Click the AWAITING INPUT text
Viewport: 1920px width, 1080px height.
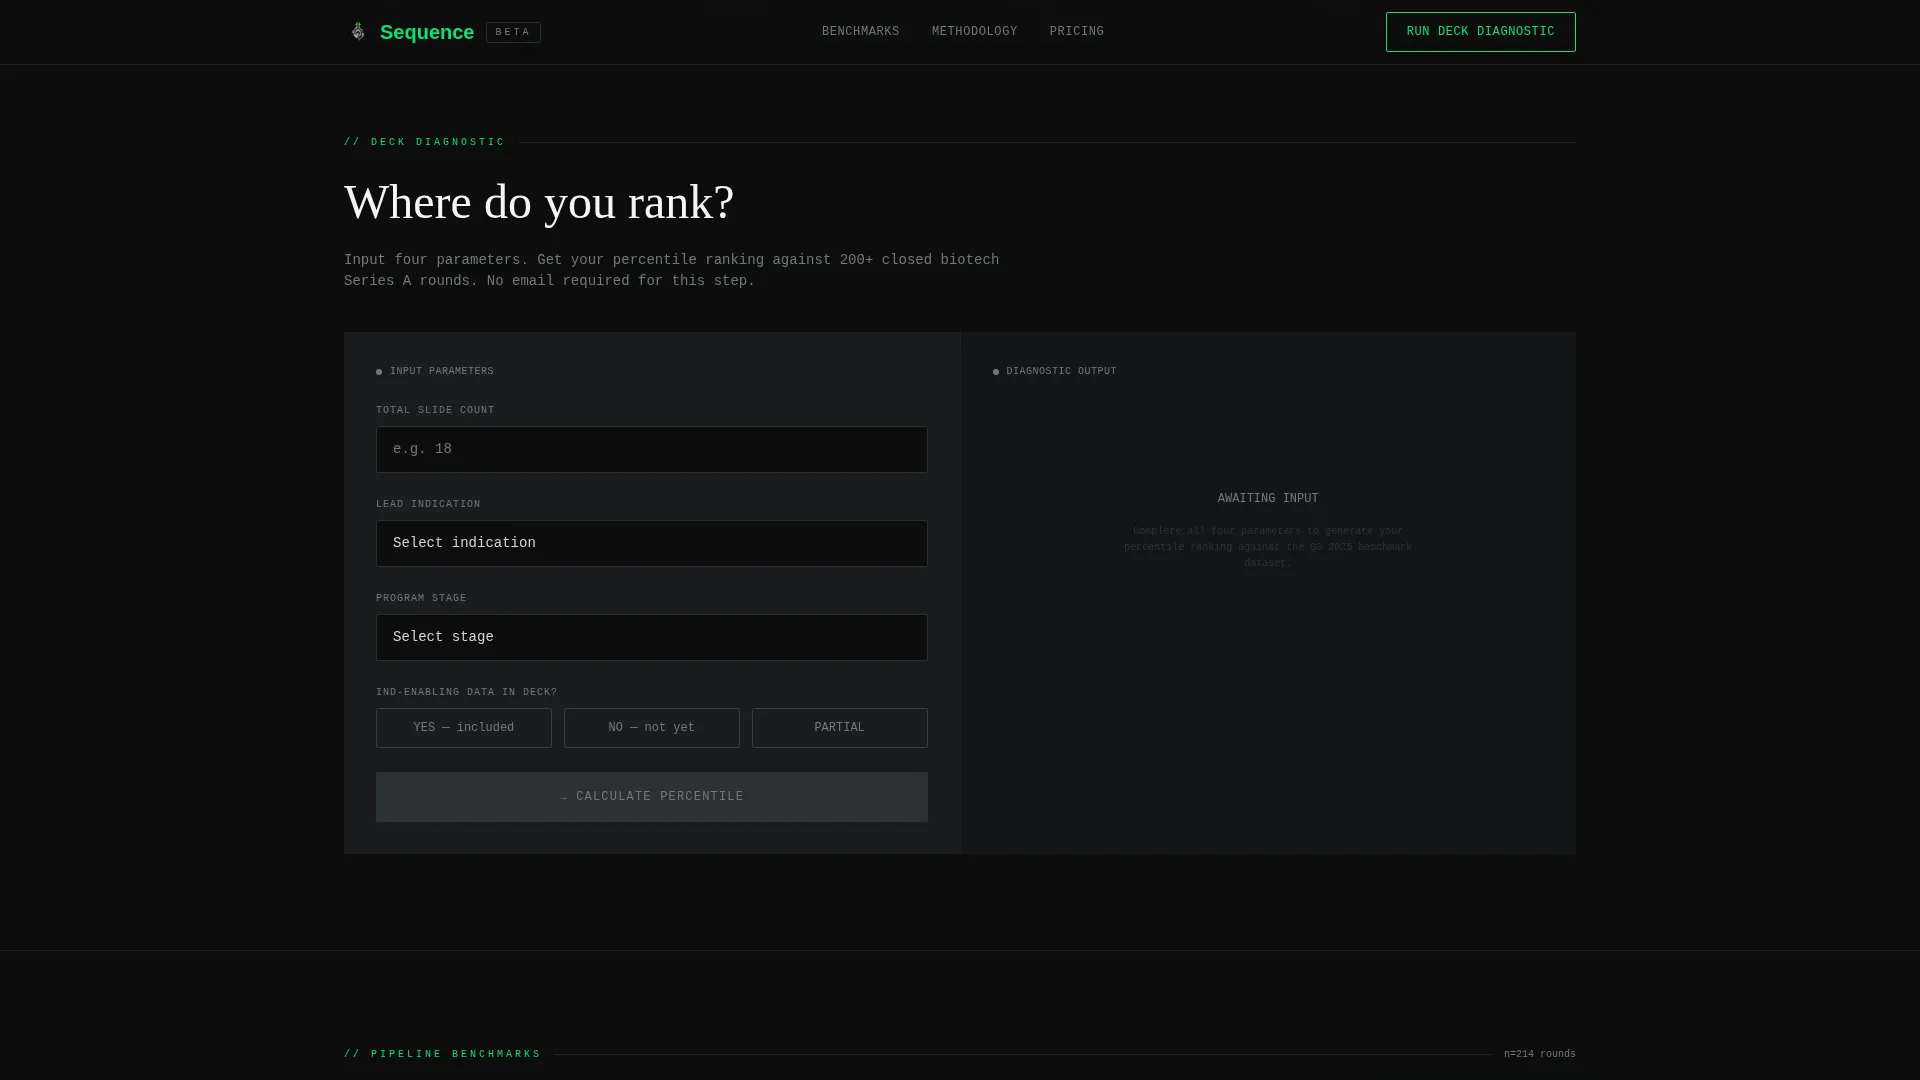(1268, 498)
